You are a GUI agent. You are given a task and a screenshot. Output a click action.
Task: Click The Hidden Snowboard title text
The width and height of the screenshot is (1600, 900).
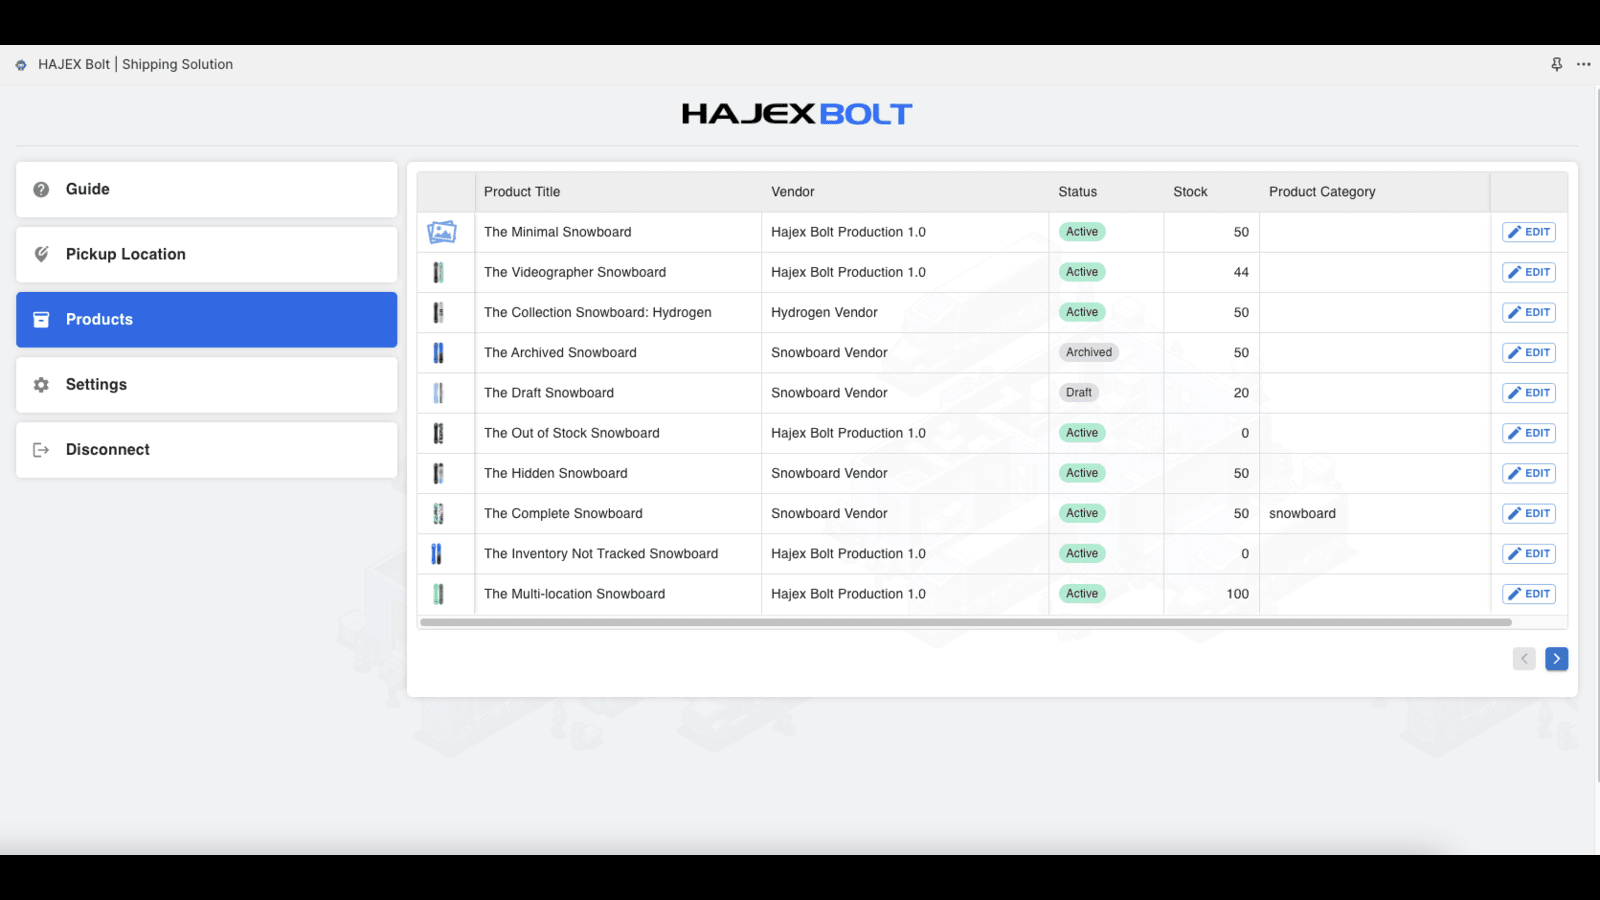[x=556, y=473]
